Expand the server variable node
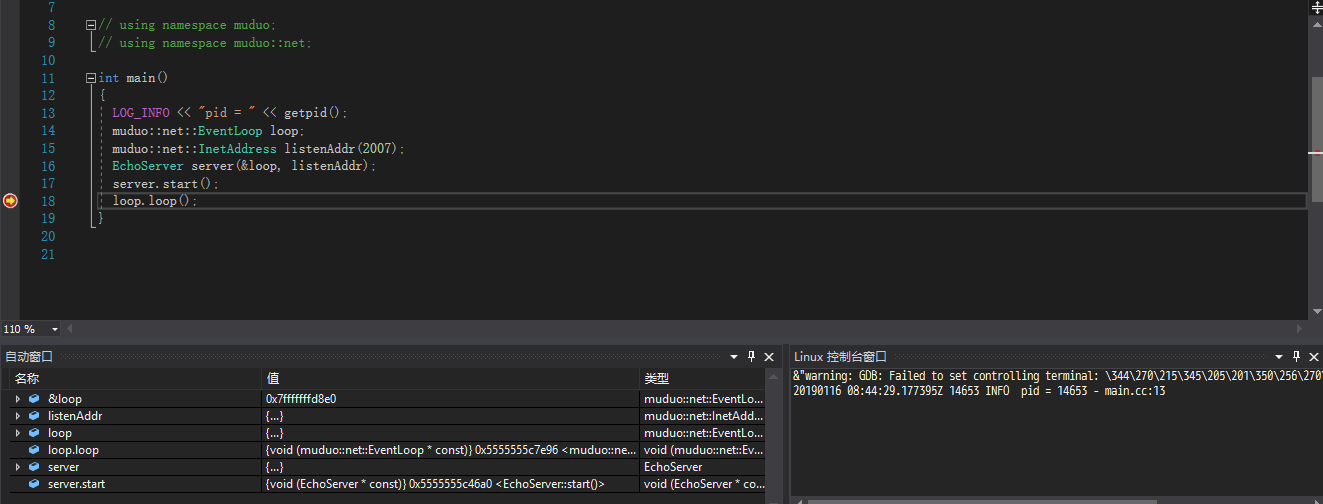This screenshot has height=504, width=1323. pos(17,467)
